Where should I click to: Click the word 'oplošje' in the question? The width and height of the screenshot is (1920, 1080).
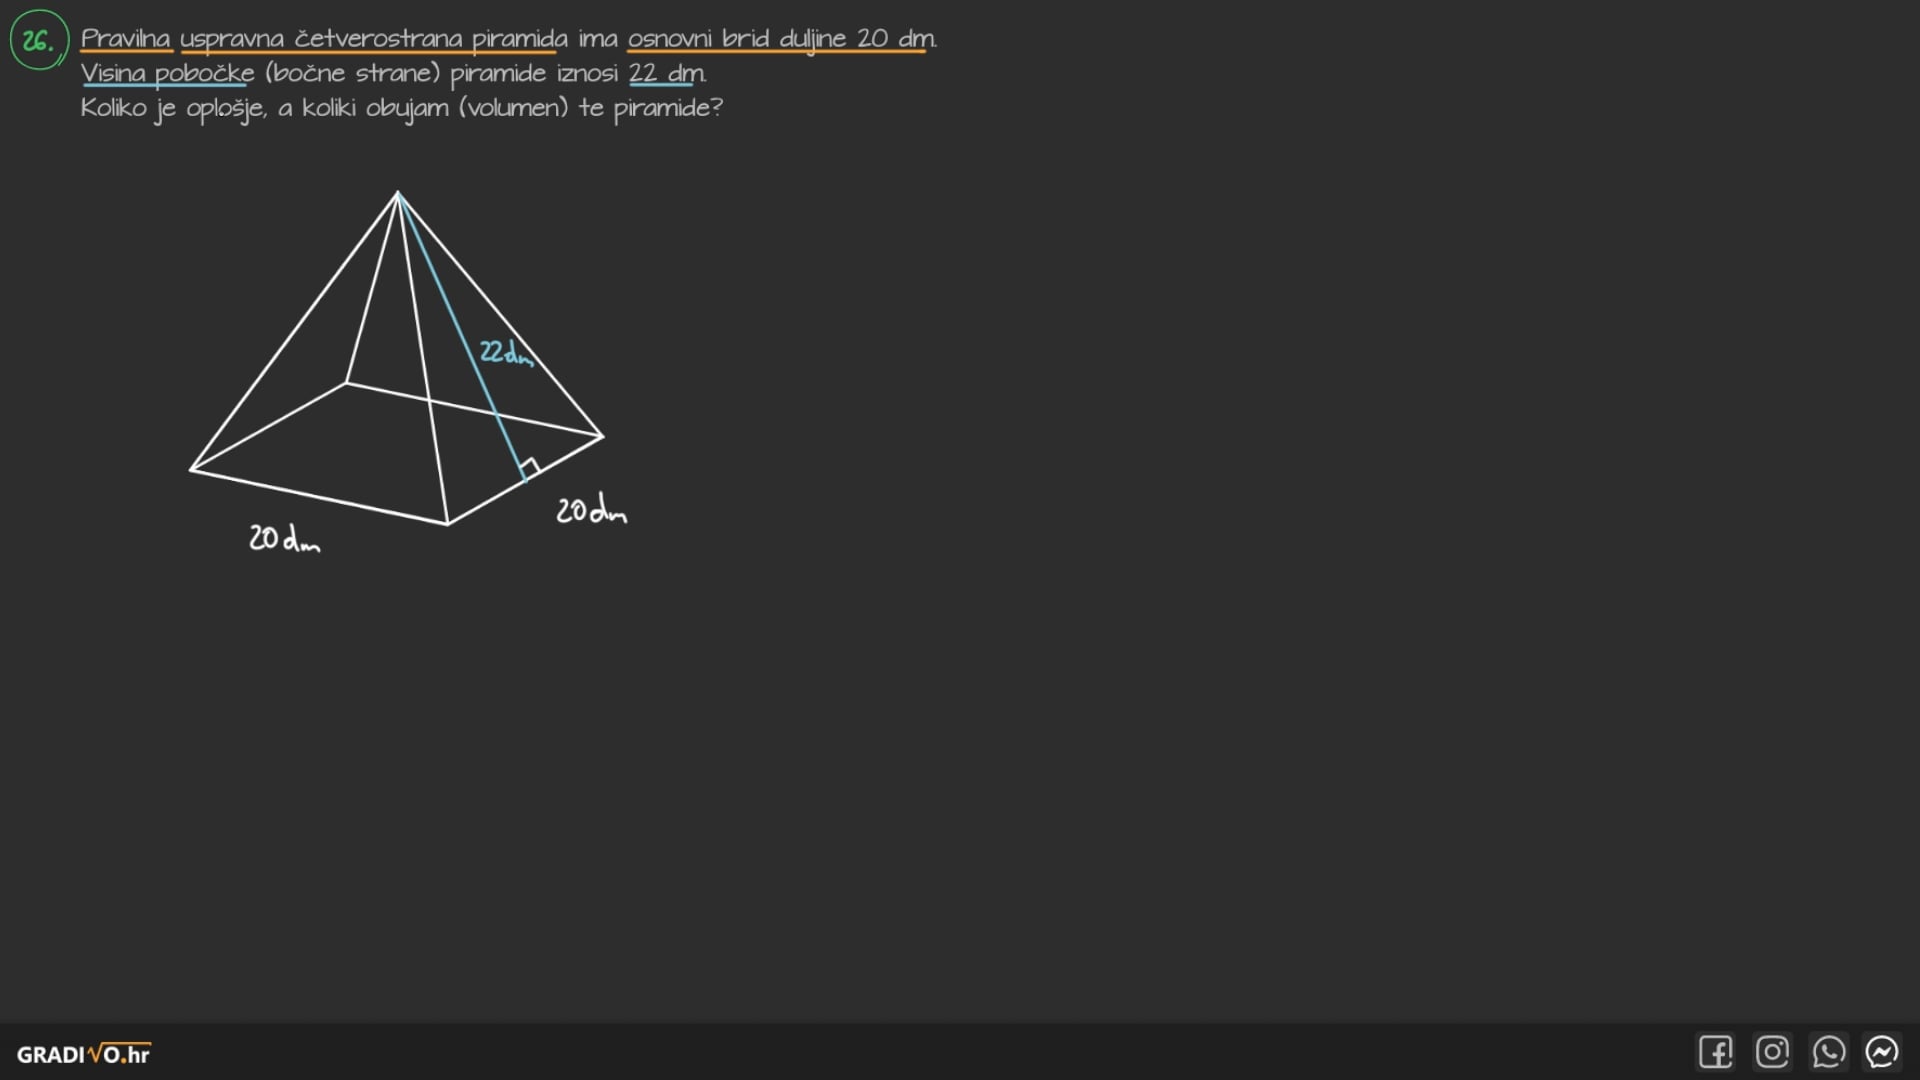(225, 108)
